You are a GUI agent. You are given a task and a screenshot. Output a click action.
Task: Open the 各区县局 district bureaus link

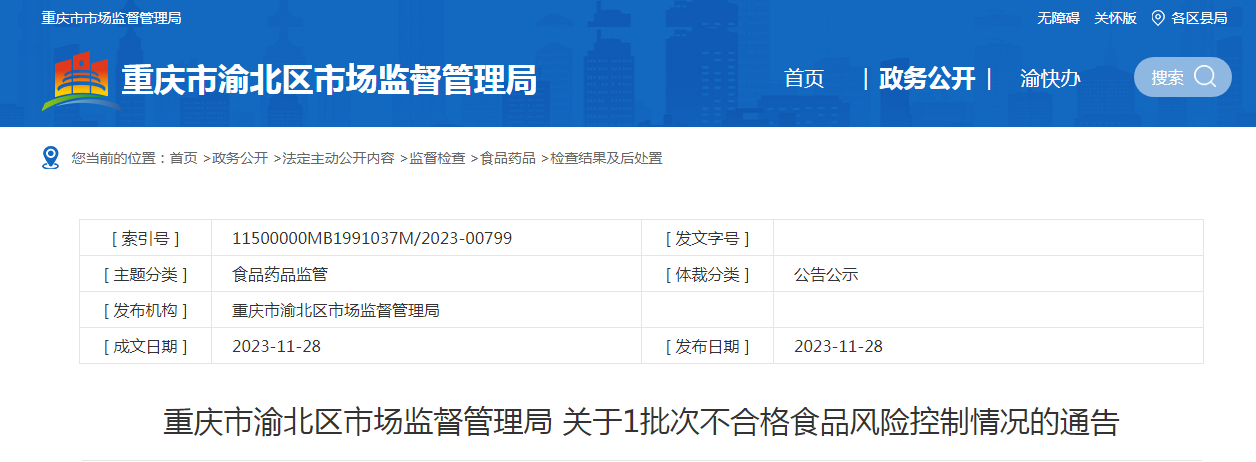click(1199, 18)
